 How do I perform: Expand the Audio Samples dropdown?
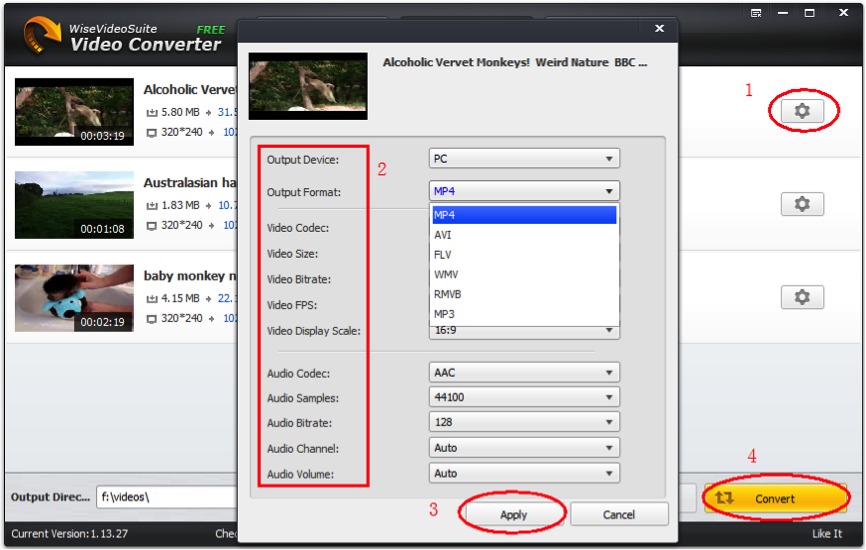point(524,398)
